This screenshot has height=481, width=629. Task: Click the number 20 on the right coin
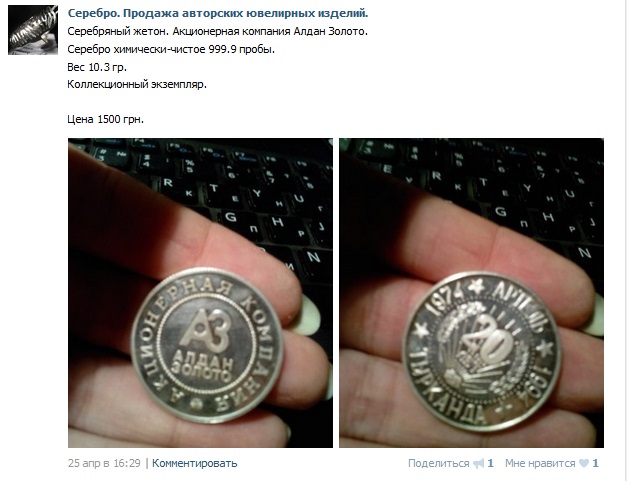[x=488, y=339]
